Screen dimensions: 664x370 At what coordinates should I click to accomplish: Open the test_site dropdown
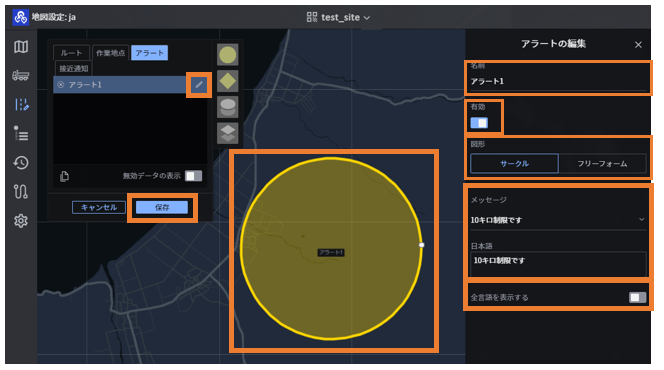(346, 17)
